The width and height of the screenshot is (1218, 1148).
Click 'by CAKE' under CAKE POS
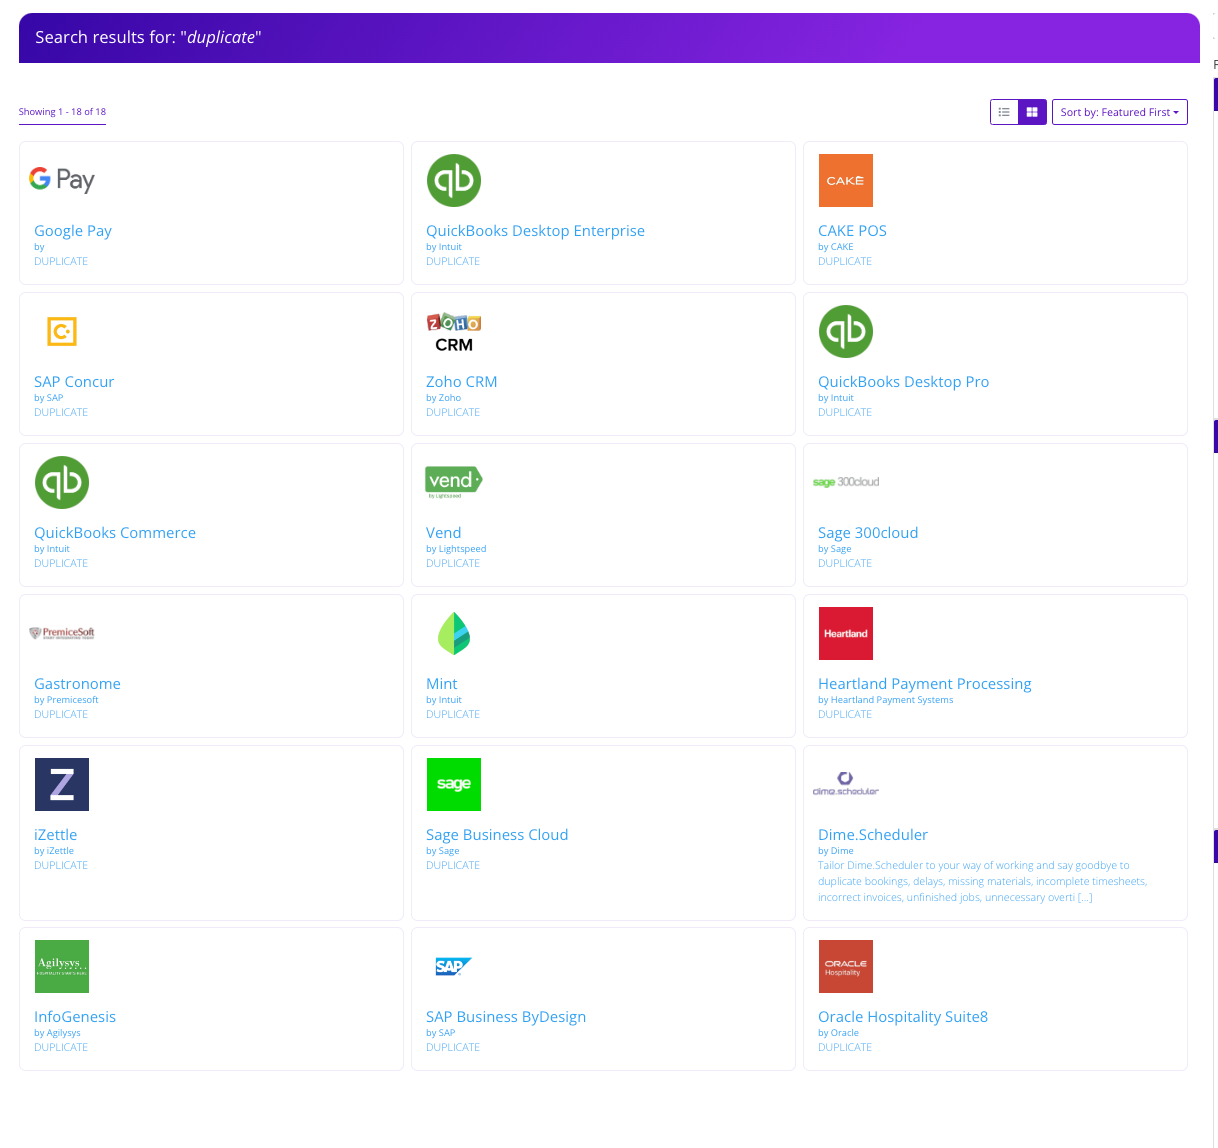coord(835,247)
